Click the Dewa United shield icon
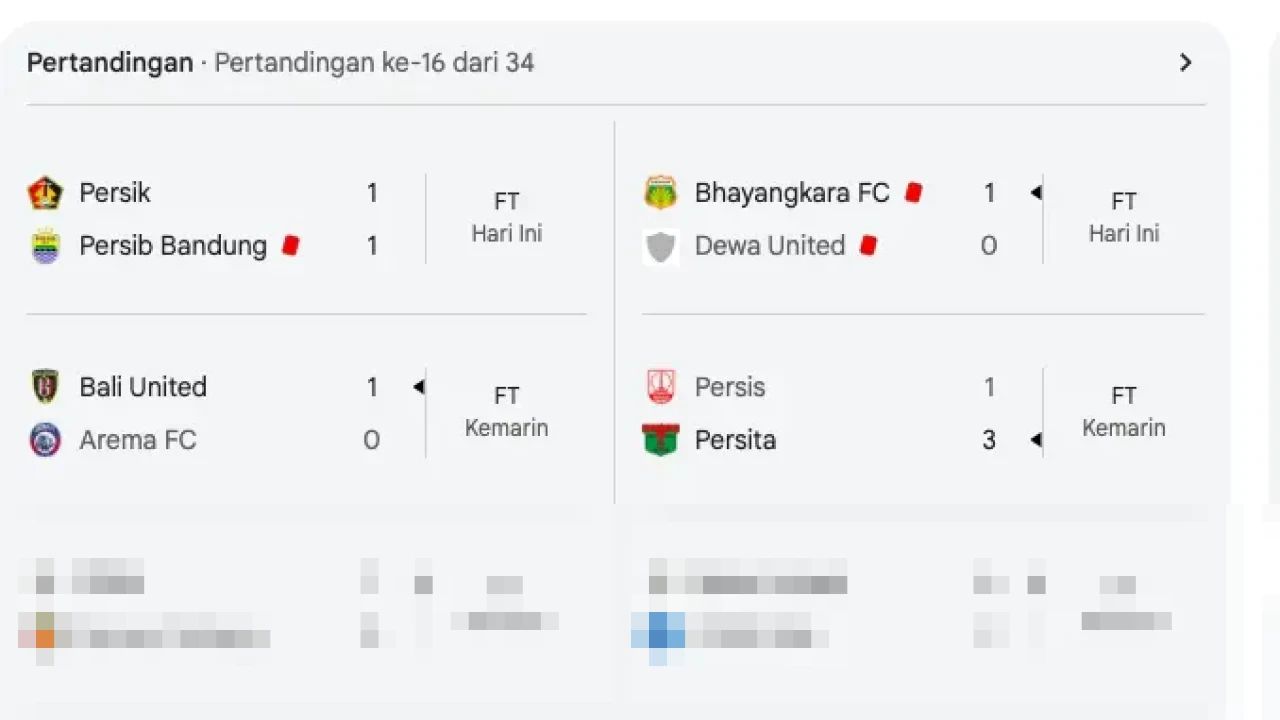This screenshot has height=720, width=1280. pyautogui.click(x=661, y=246)
